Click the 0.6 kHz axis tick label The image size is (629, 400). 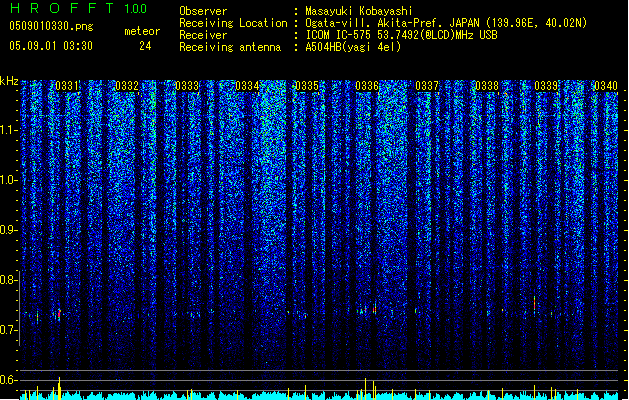point(8,380)
